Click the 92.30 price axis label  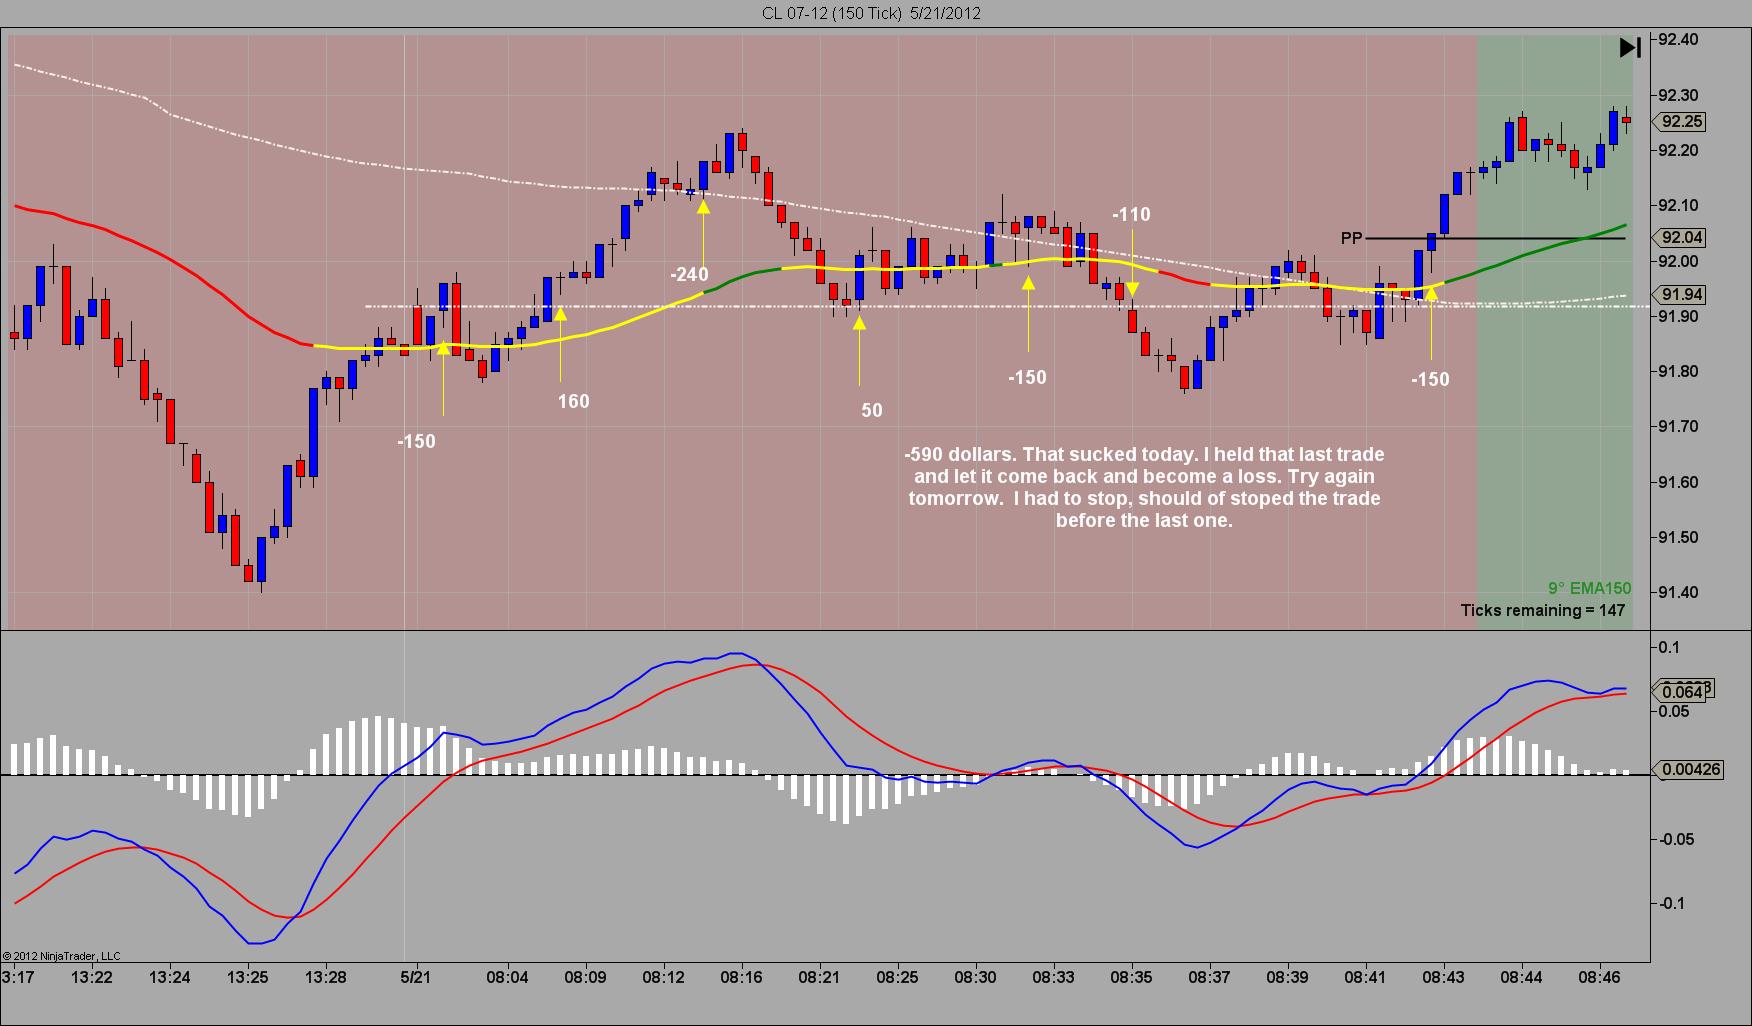click(1678, 95)
